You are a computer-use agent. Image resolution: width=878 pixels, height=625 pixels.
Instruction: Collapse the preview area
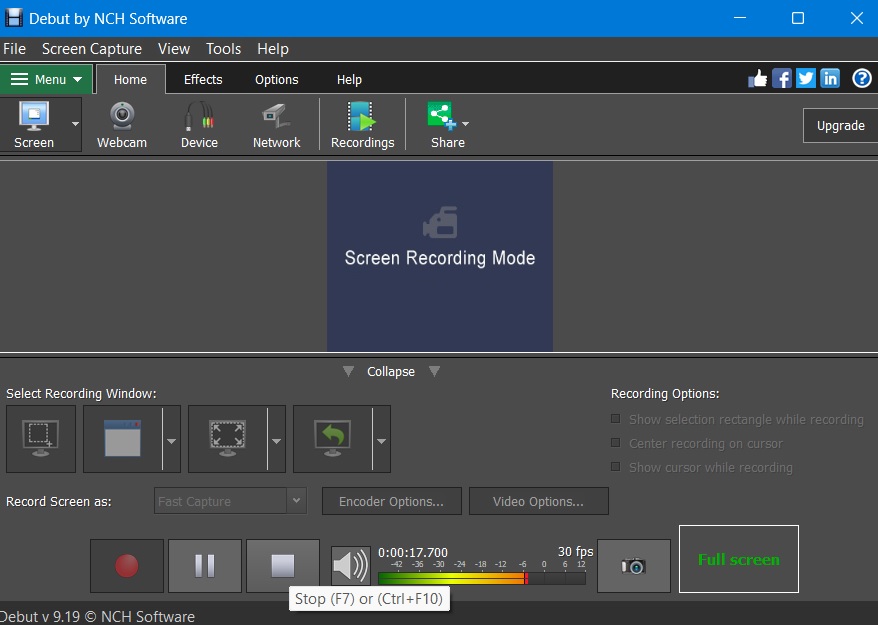coord(390,371)
